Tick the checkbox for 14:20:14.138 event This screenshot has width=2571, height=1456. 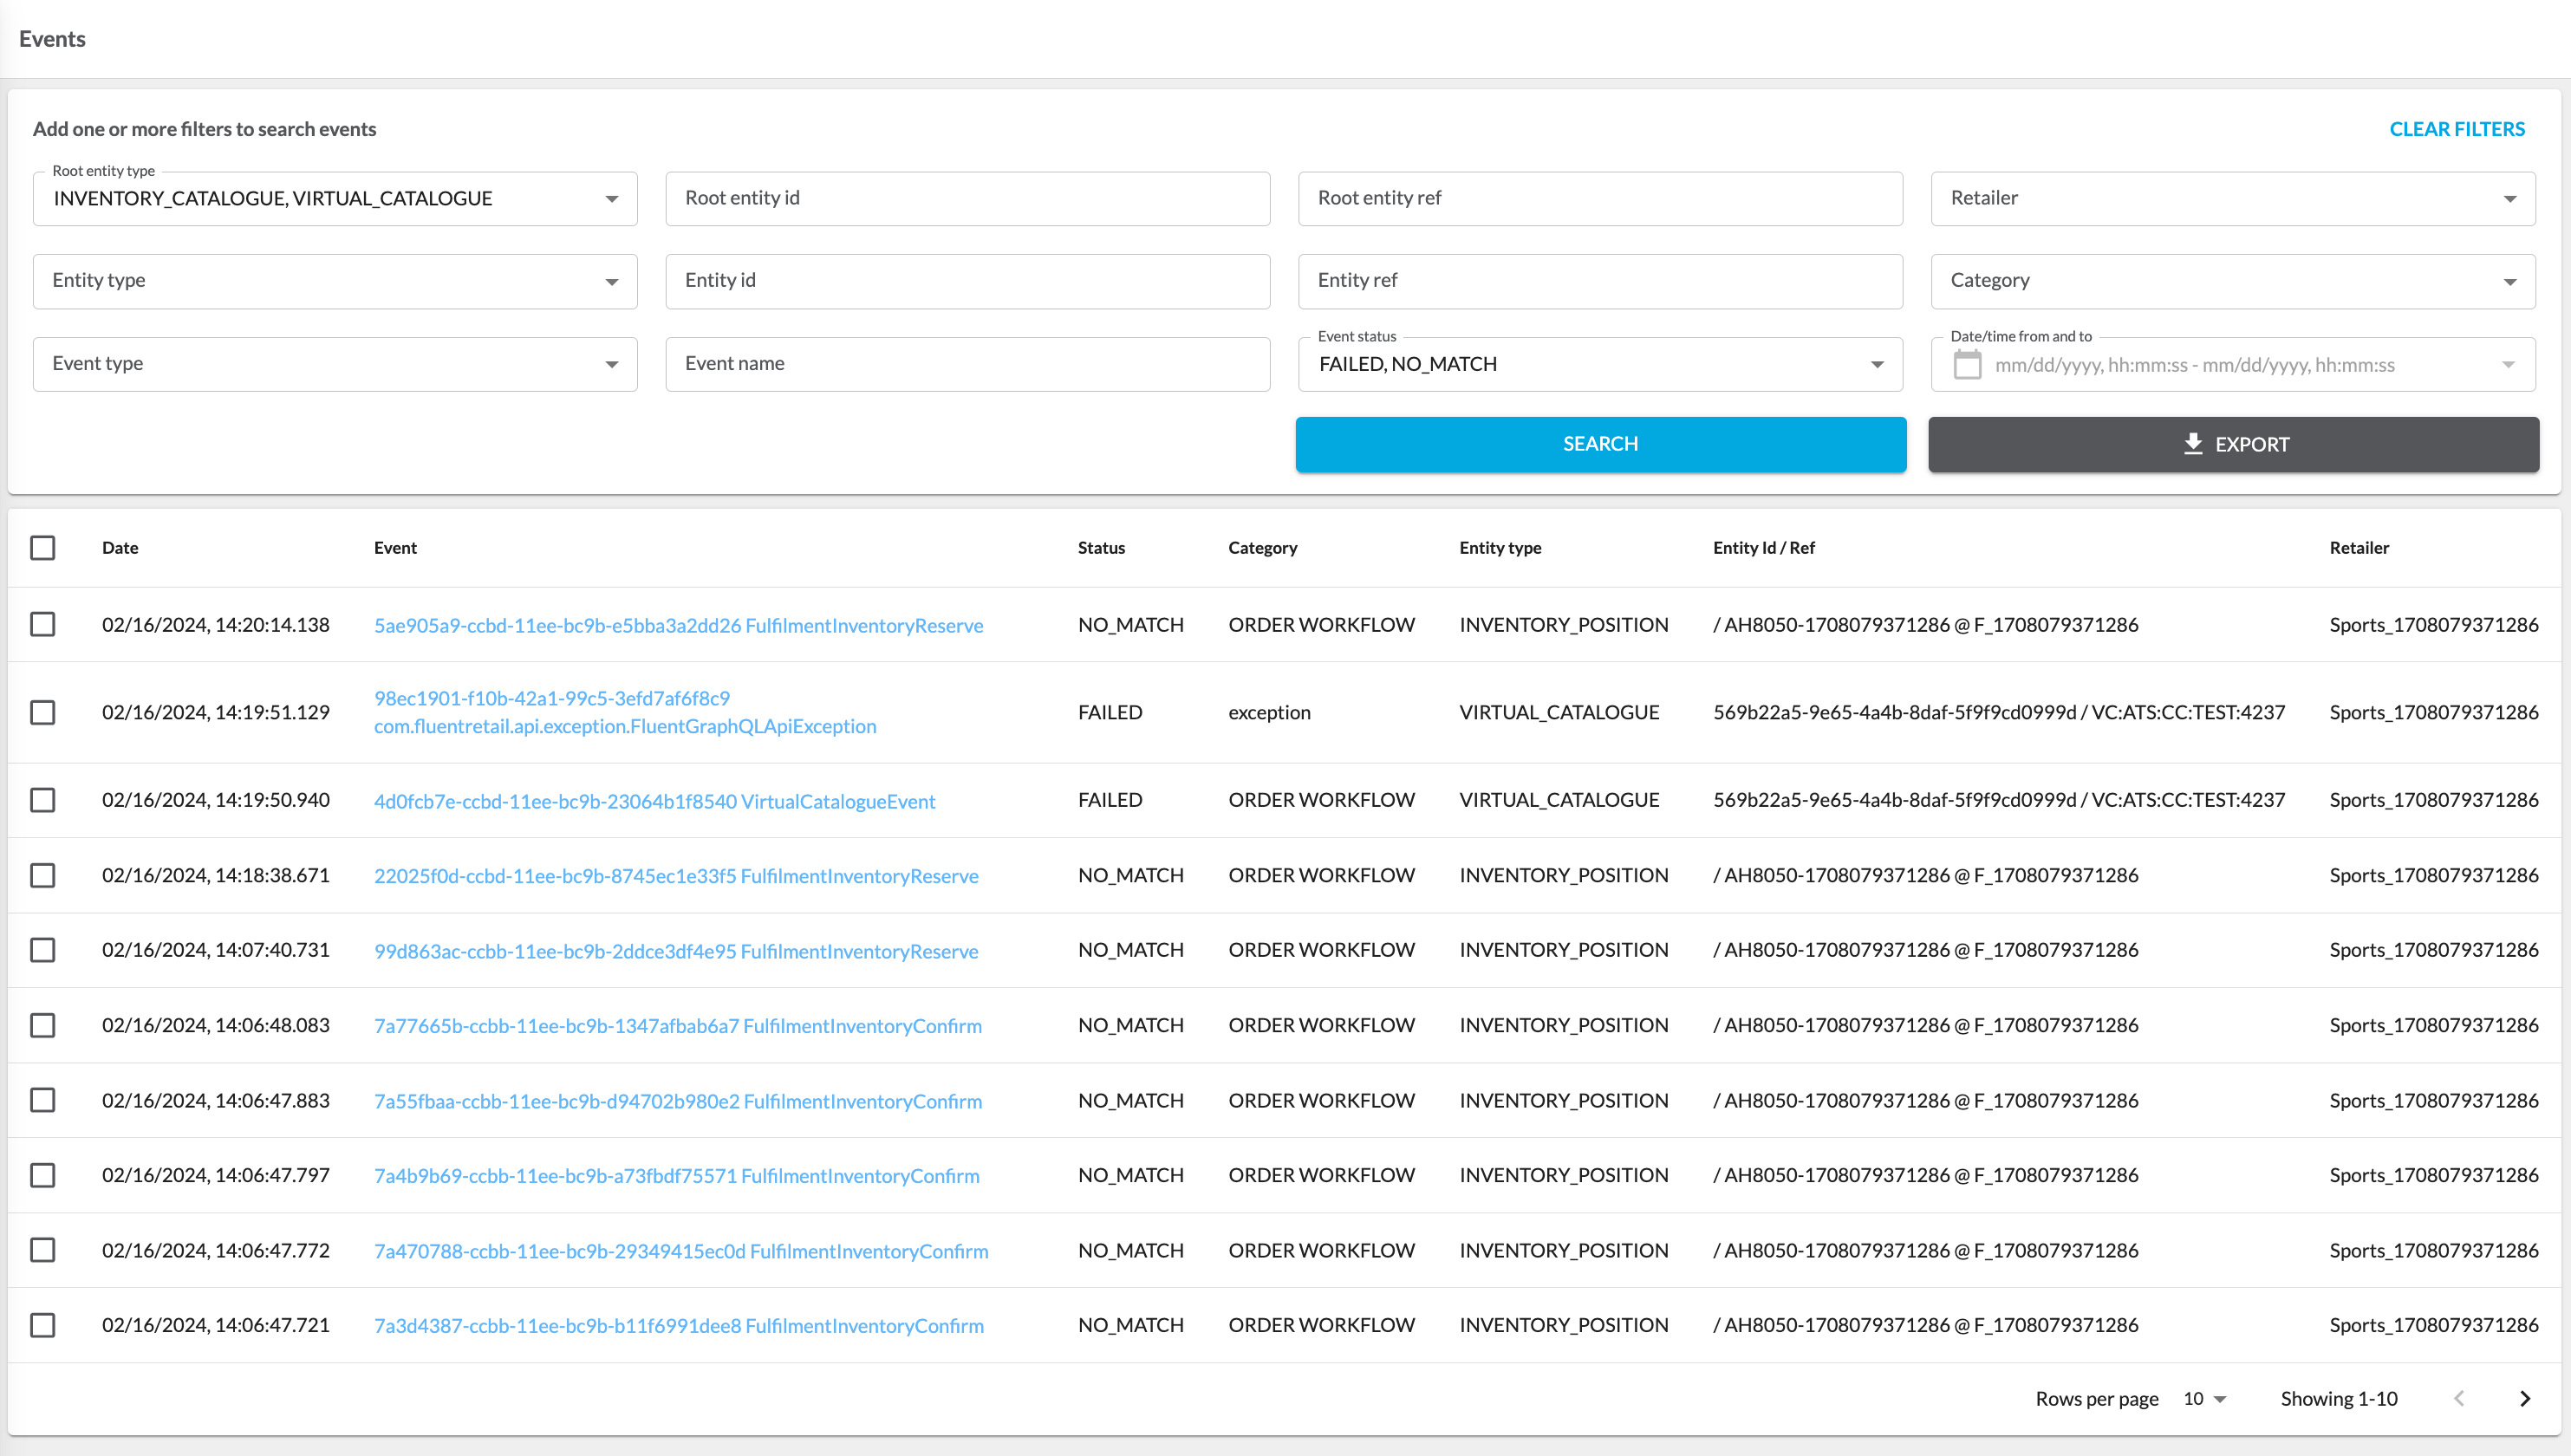coord(43,624)
